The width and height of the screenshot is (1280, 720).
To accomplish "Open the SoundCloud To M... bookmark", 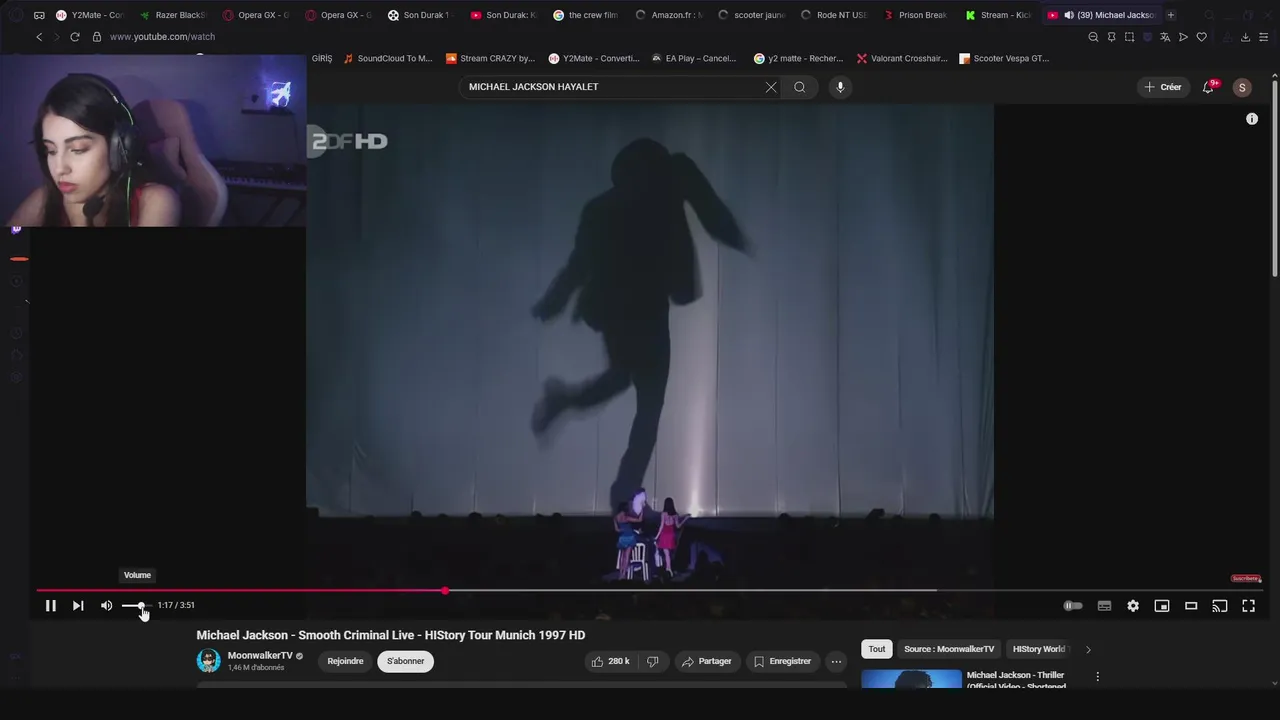I will (x=388, y=58).
